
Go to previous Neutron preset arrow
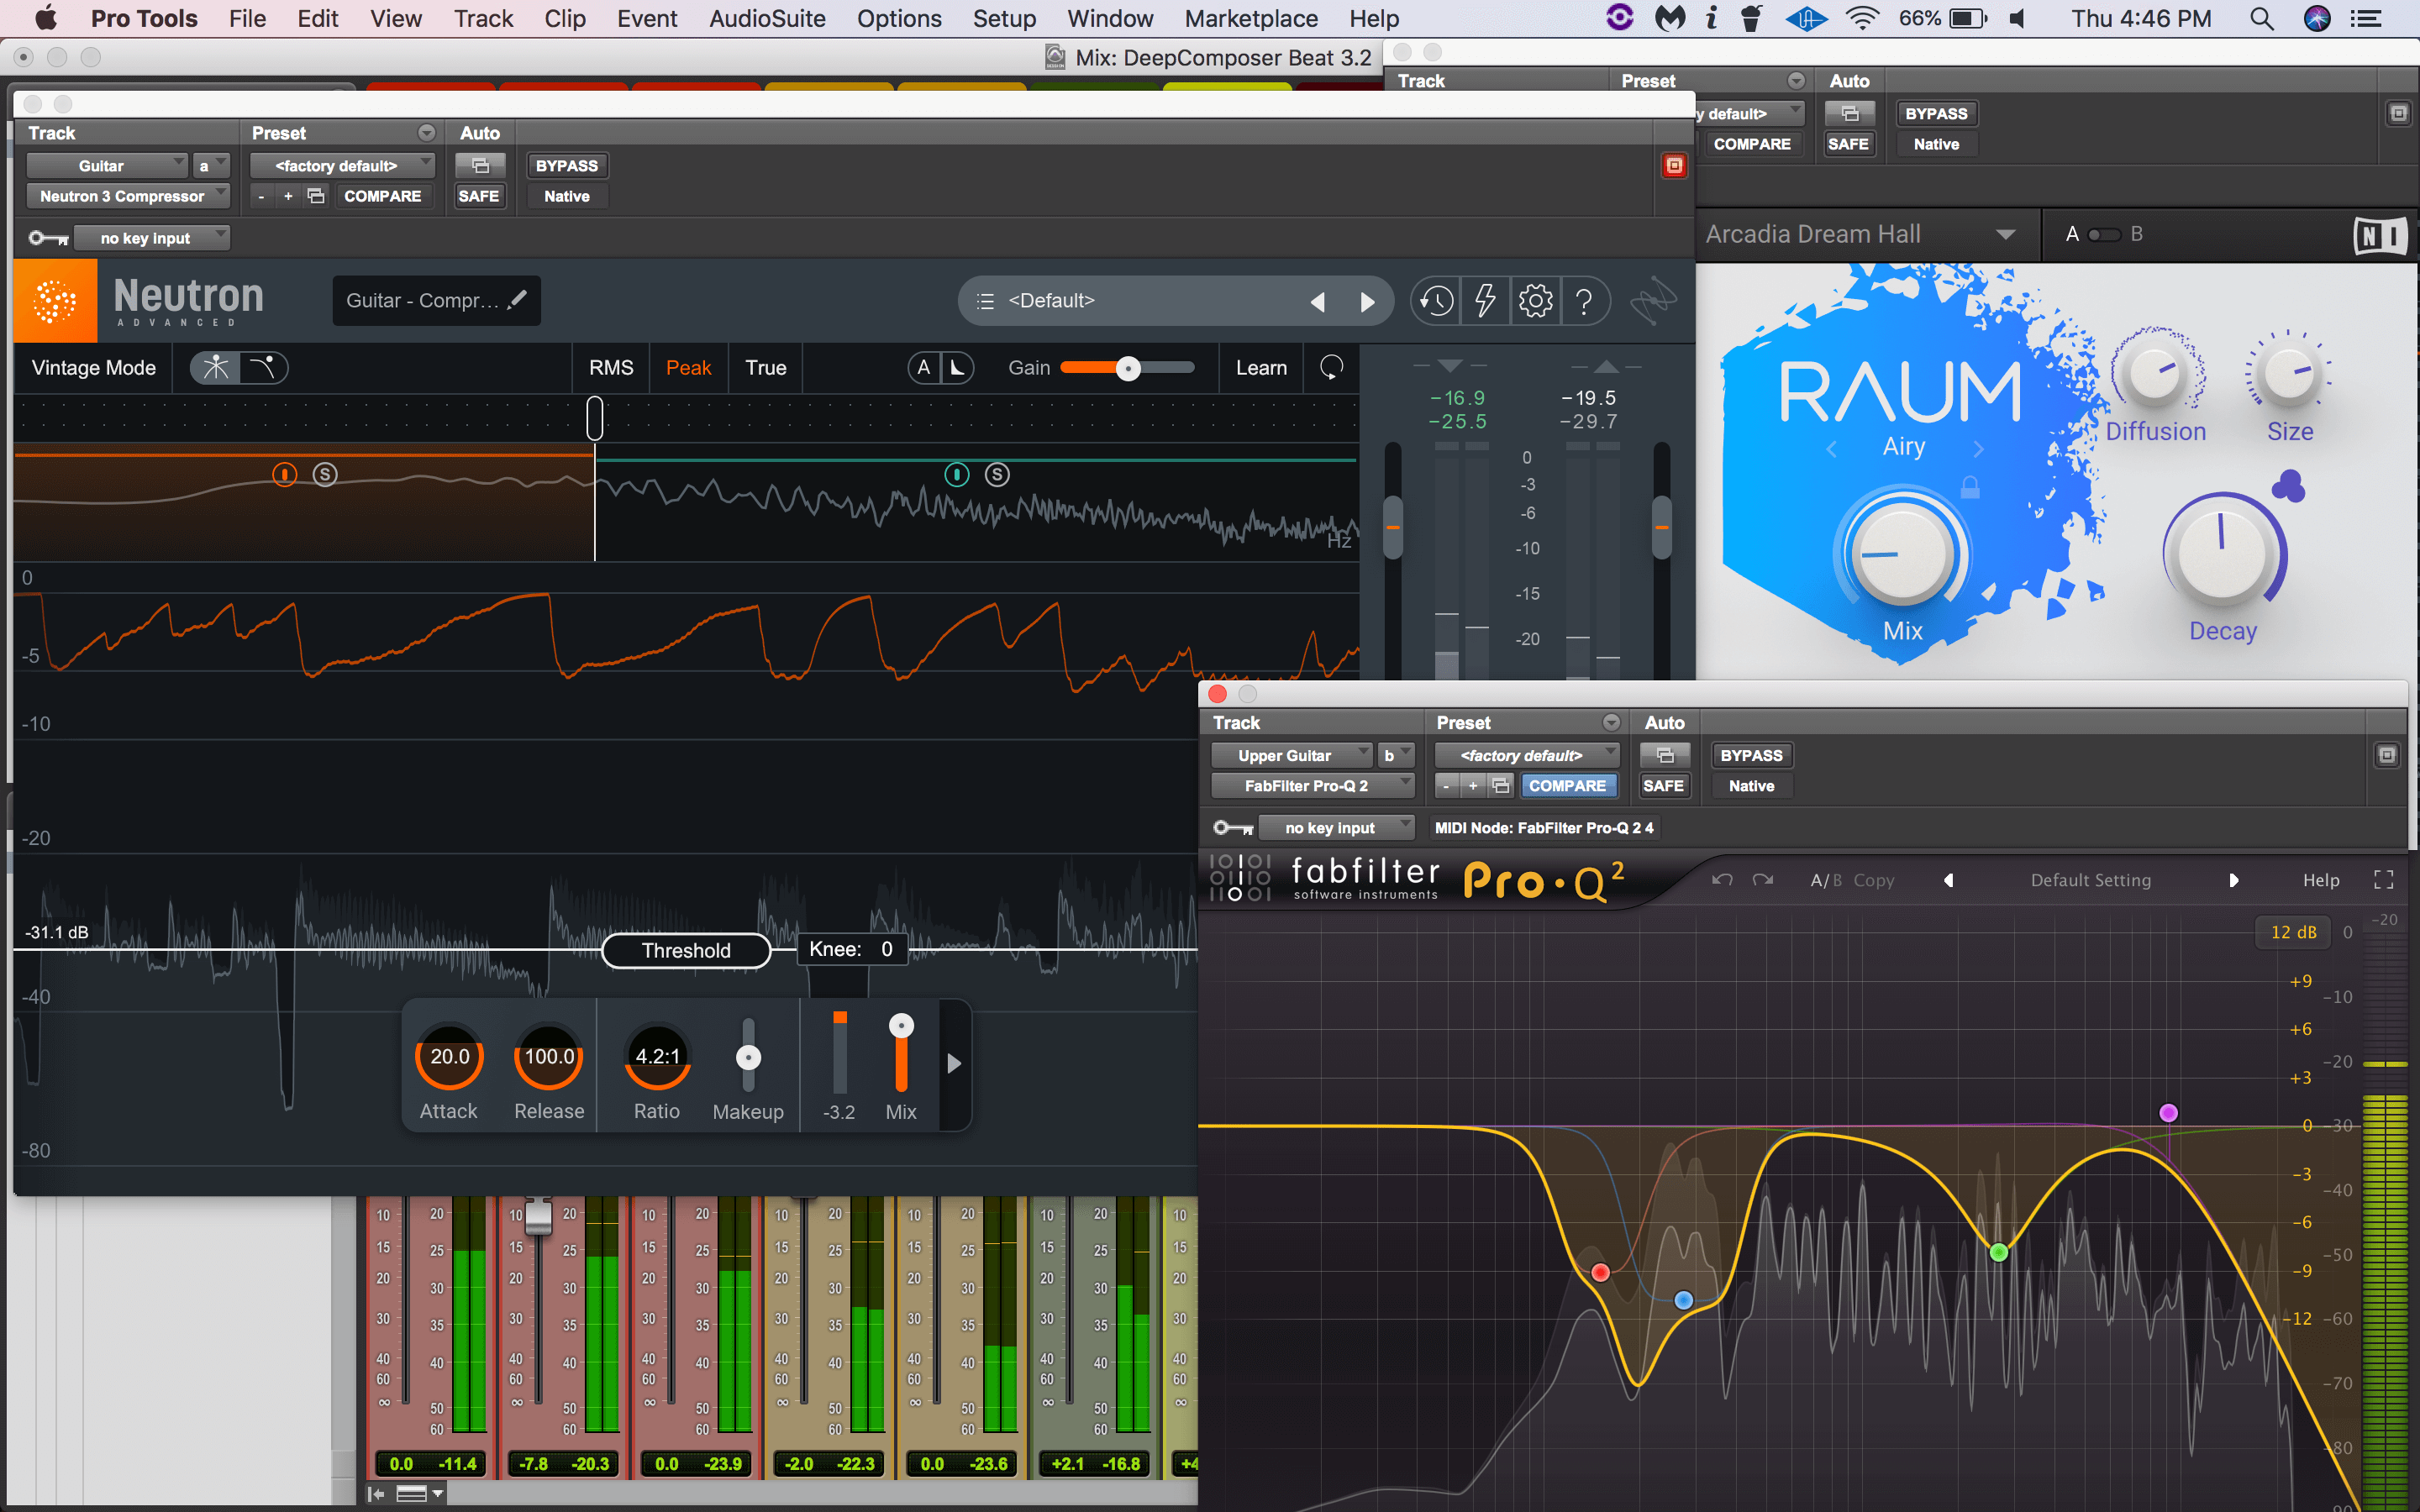[1318, 302]
